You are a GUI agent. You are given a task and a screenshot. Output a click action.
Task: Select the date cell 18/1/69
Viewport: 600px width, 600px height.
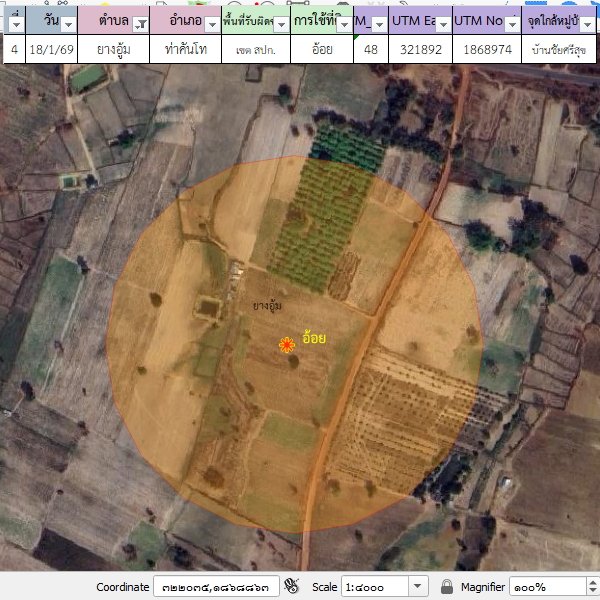click(51, 49)
